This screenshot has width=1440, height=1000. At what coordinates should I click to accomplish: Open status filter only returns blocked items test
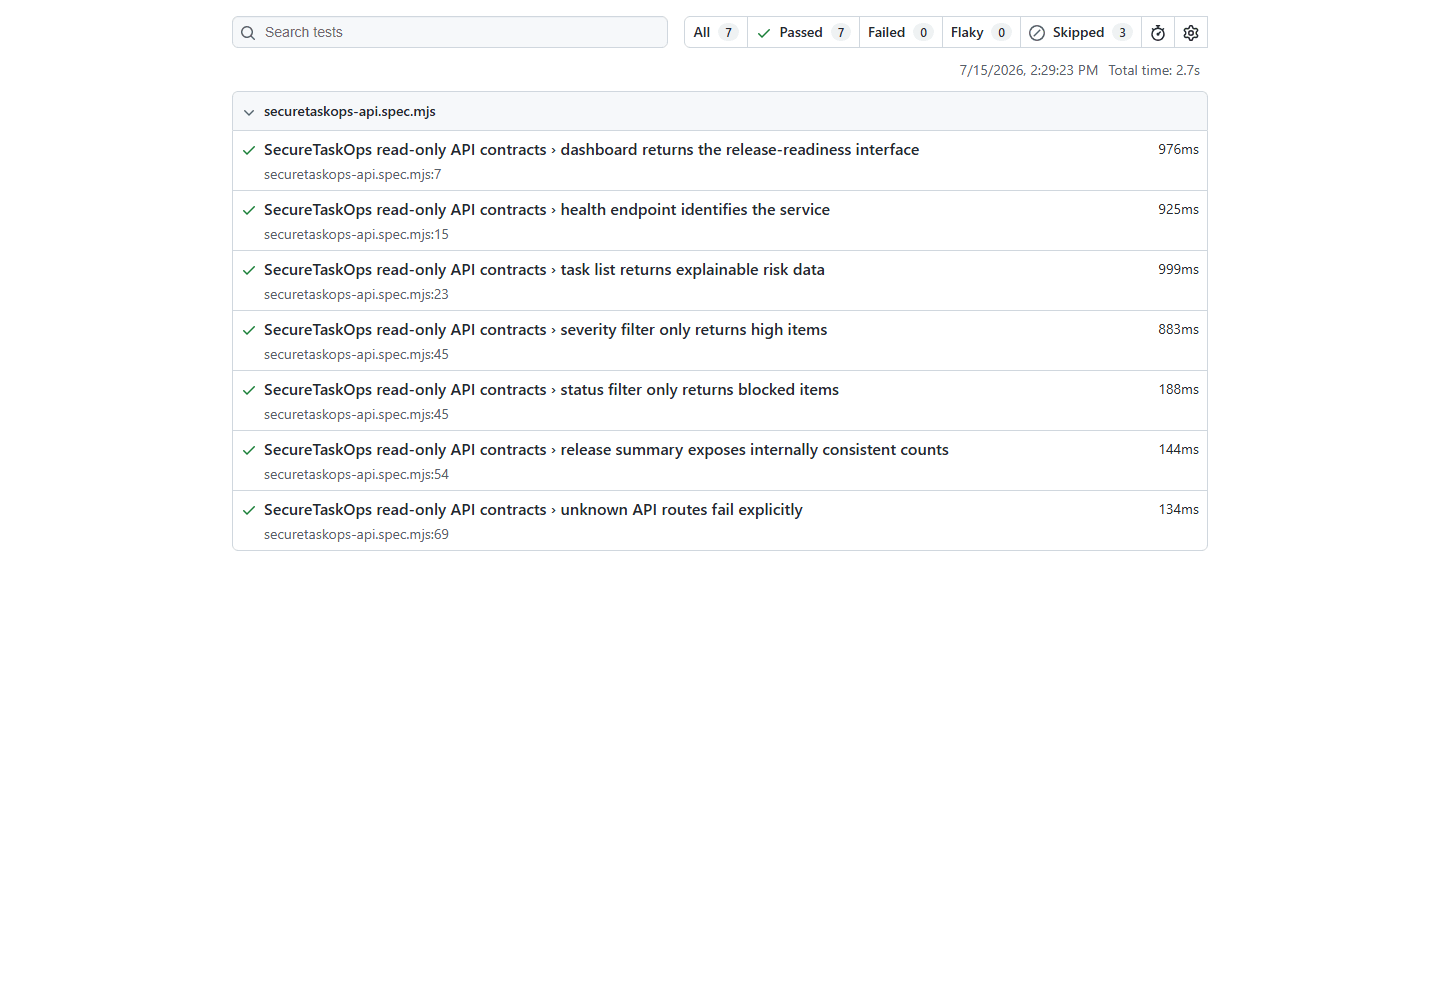point(551,390)
